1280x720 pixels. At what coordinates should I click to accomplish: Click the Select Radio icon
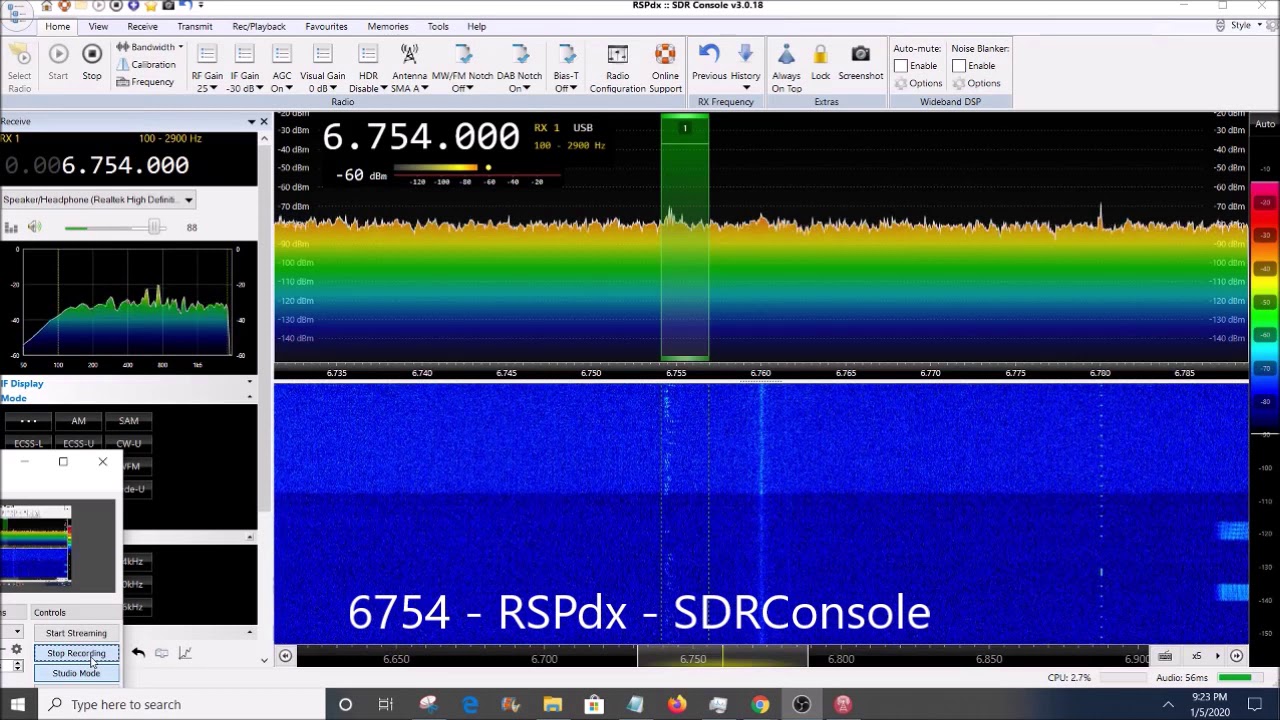point(19,69)
